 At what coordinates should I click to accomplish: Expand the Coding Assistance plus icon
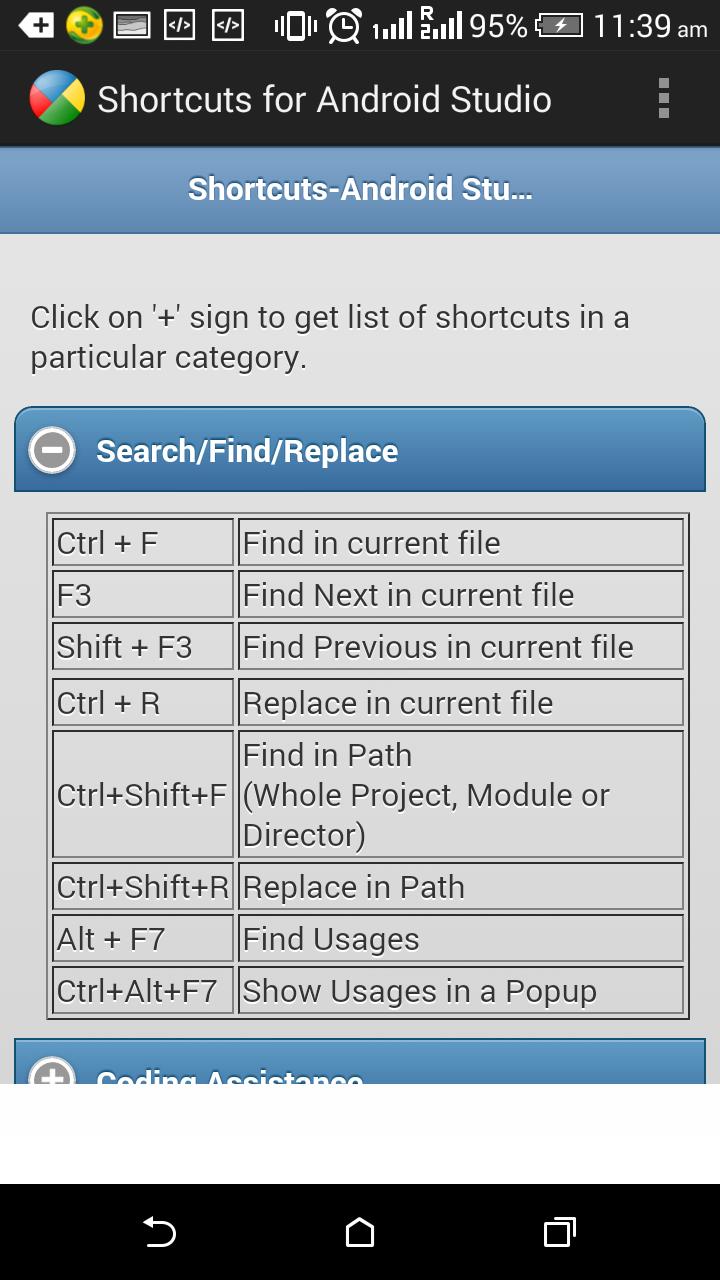coord(52,1072)
